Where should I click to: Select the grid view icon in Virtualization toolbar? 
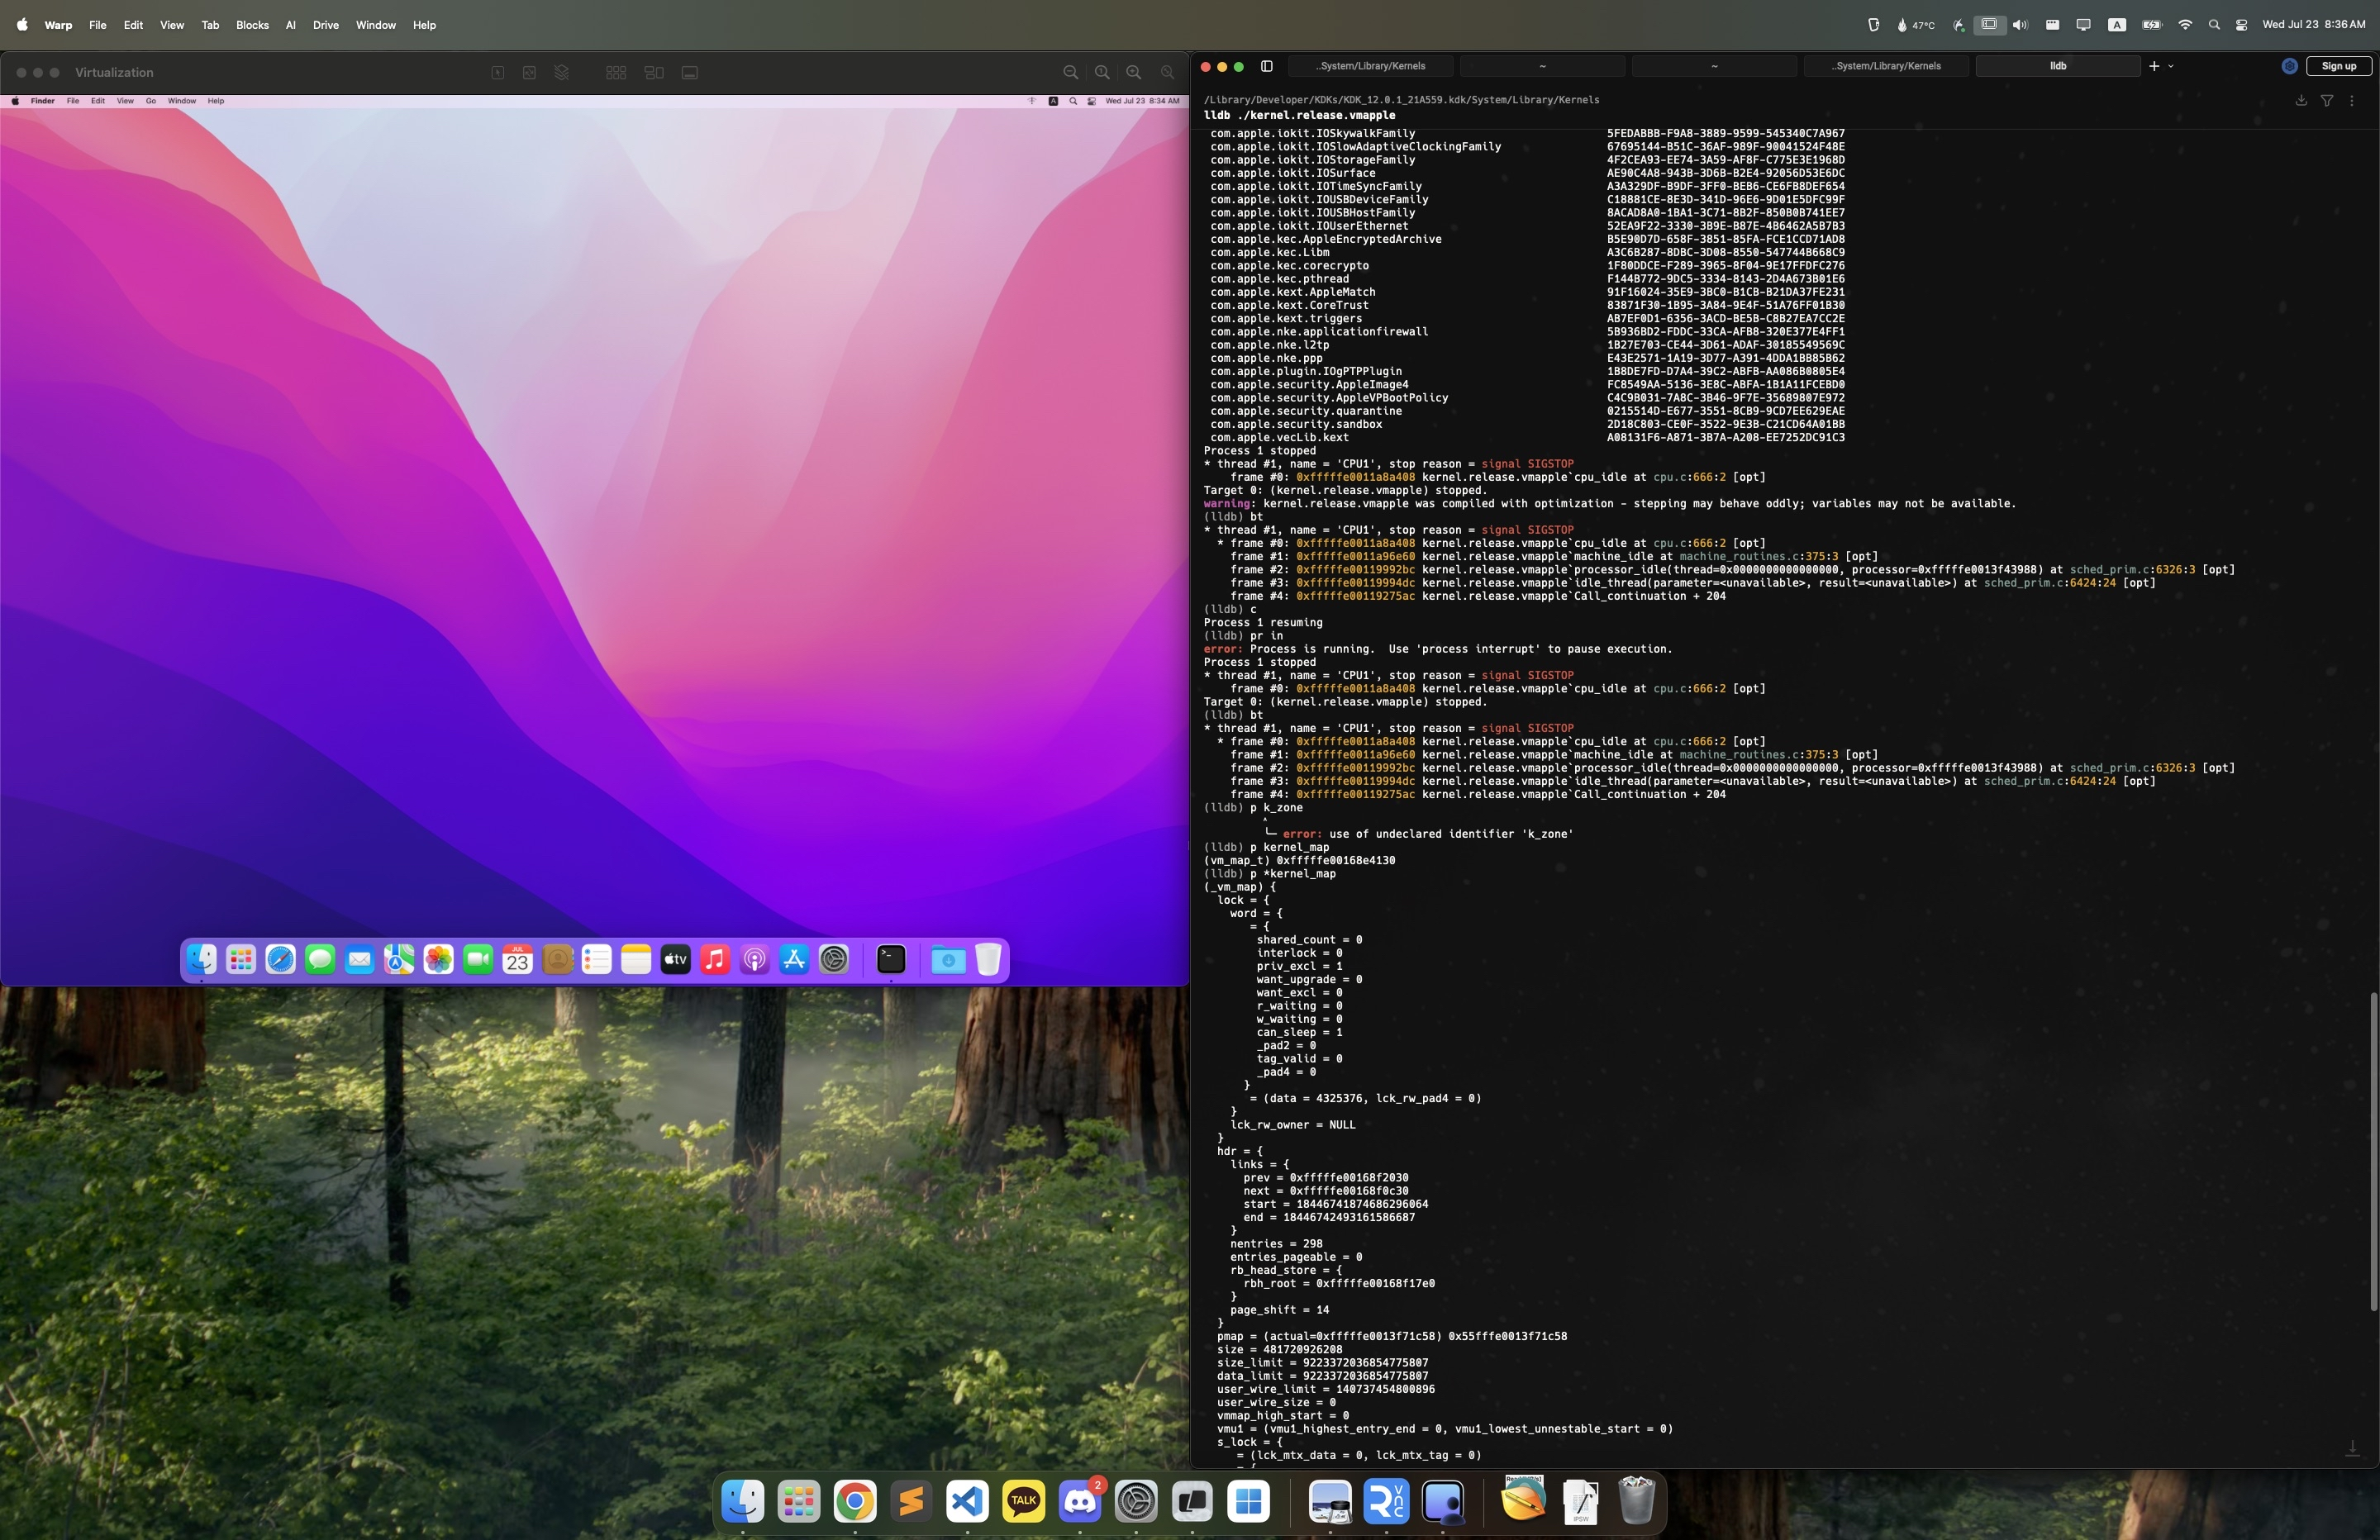coord(616,73)
